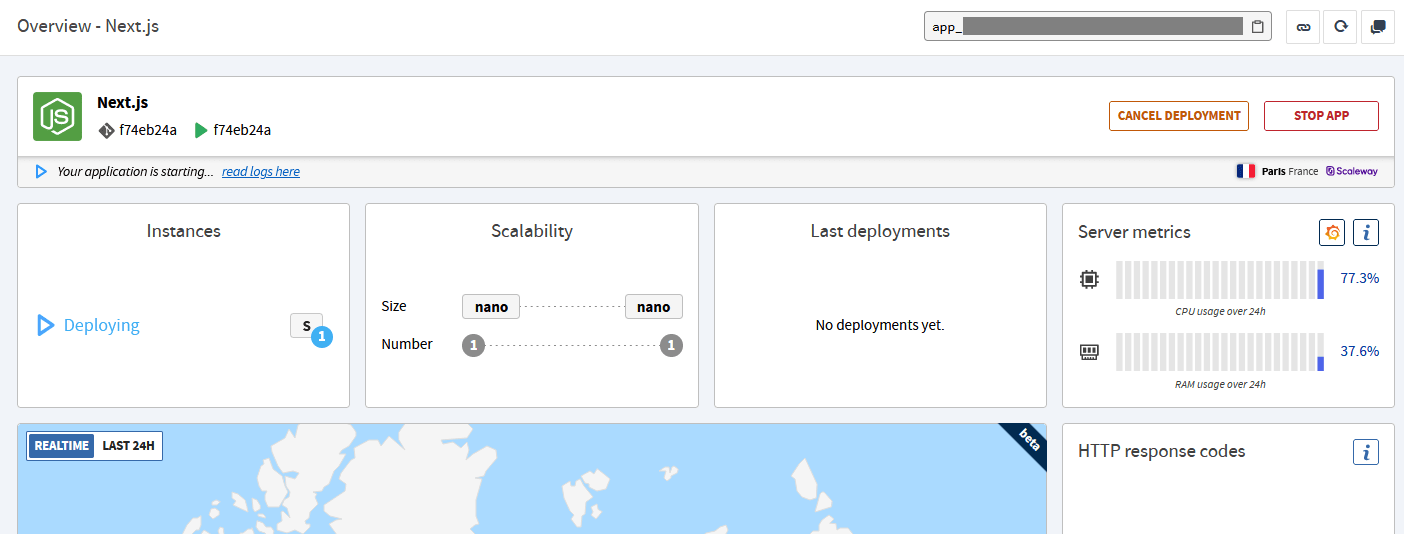Image resolution: width=1404 pixels, height=534 pixels.
Task: Open the read logs here link
Action: click(261, 172)
